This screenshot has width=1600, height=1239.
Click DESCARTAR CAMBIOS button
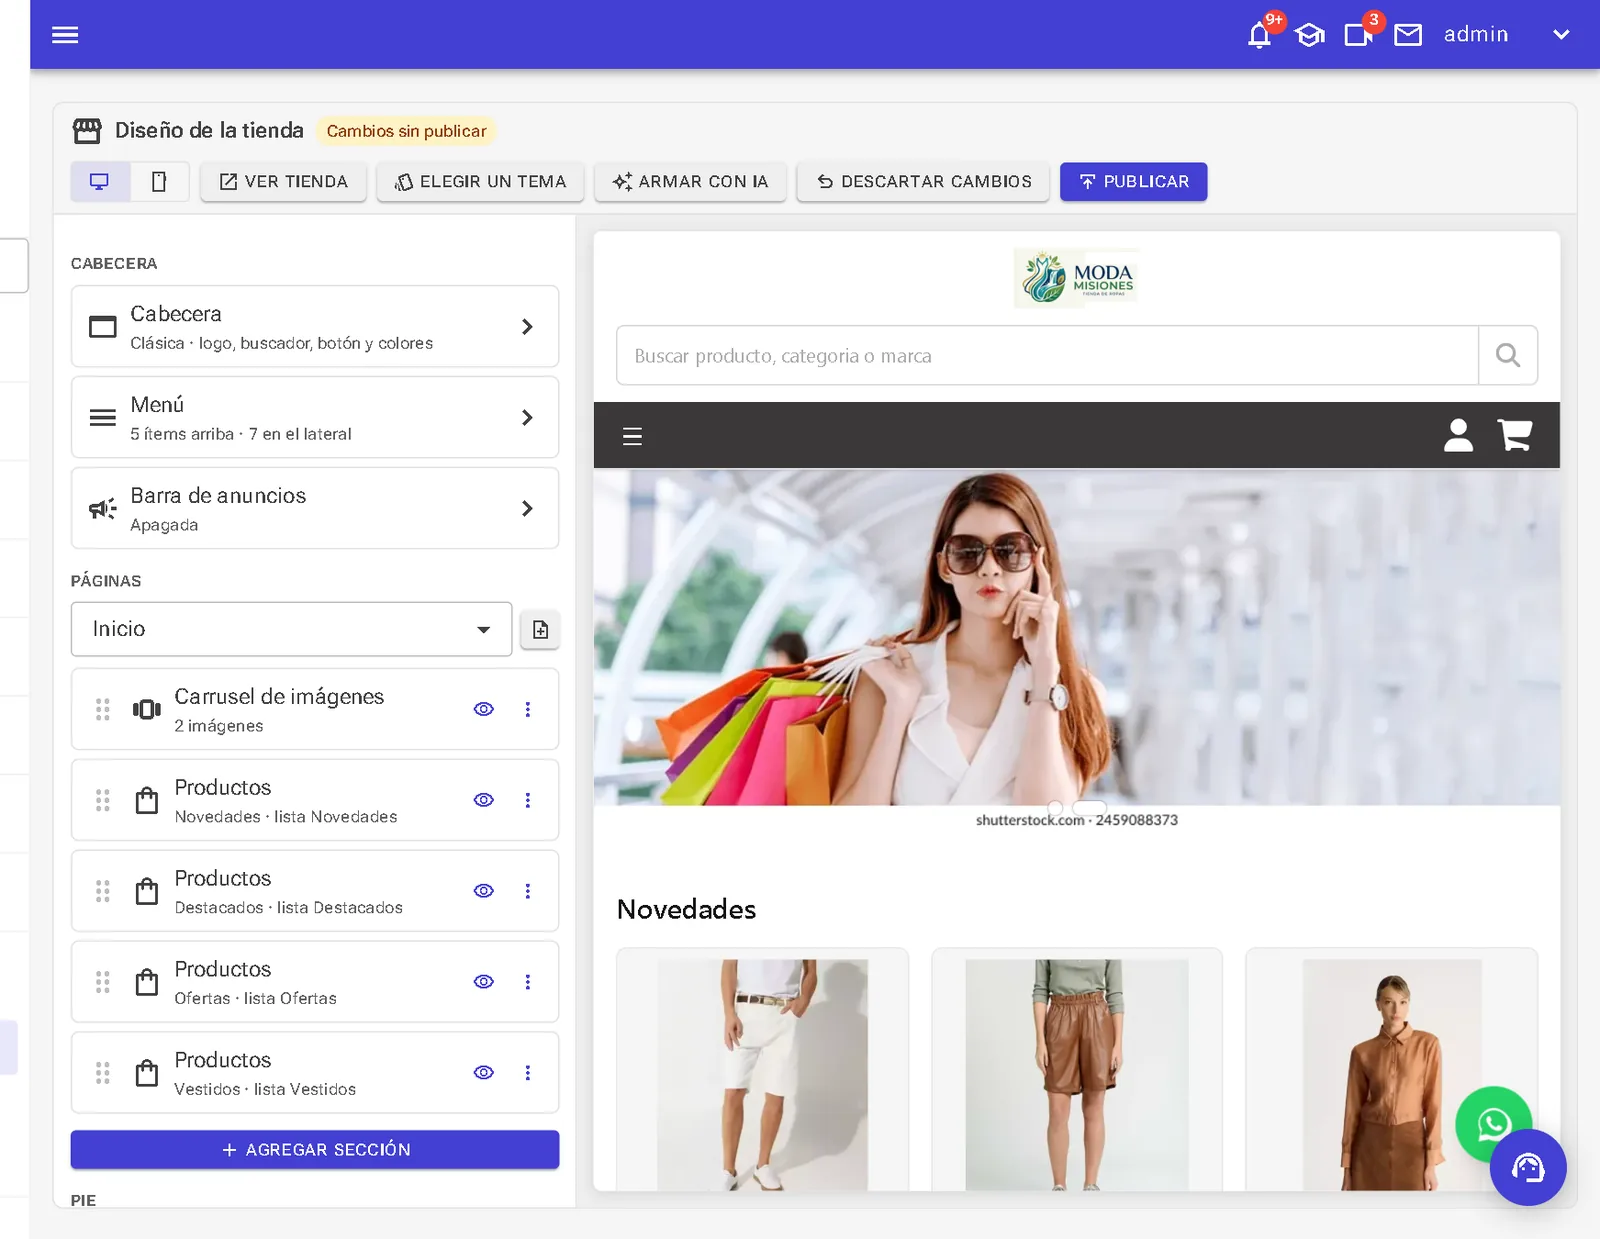tap(923, 182)
